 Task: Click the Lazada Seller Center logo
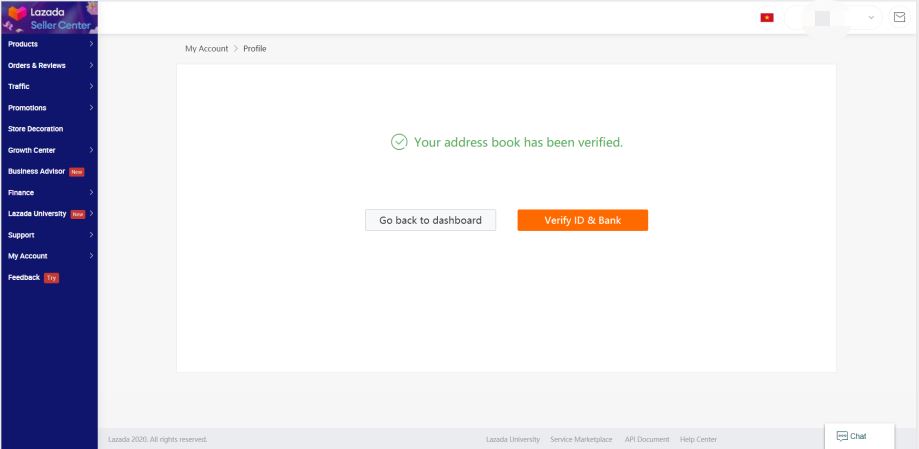click(49, 18)
